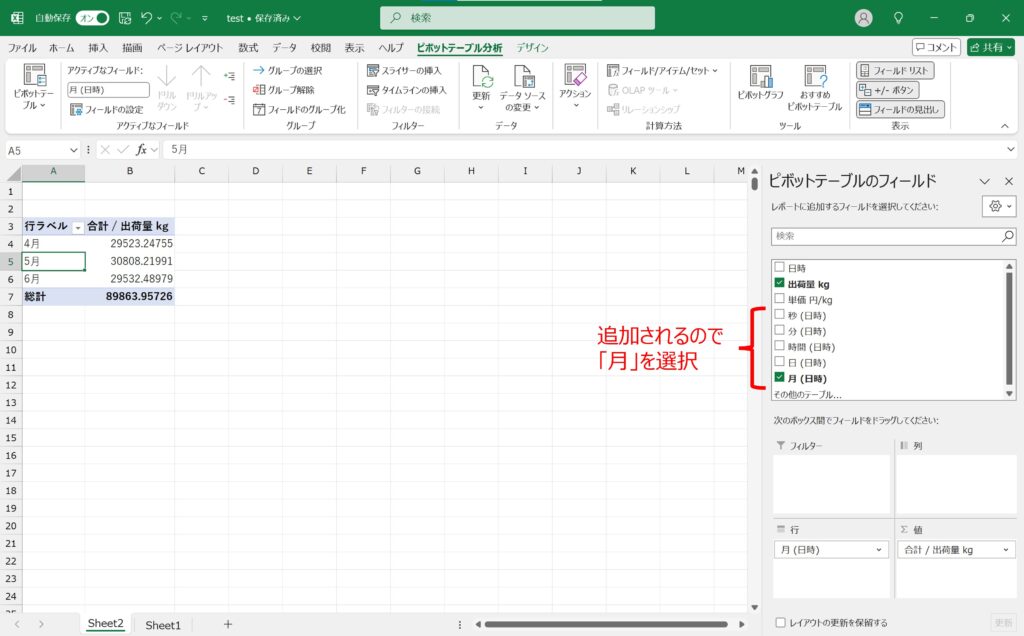
Task: Click the field search box in pivot pane
Action: coord(885,236)
